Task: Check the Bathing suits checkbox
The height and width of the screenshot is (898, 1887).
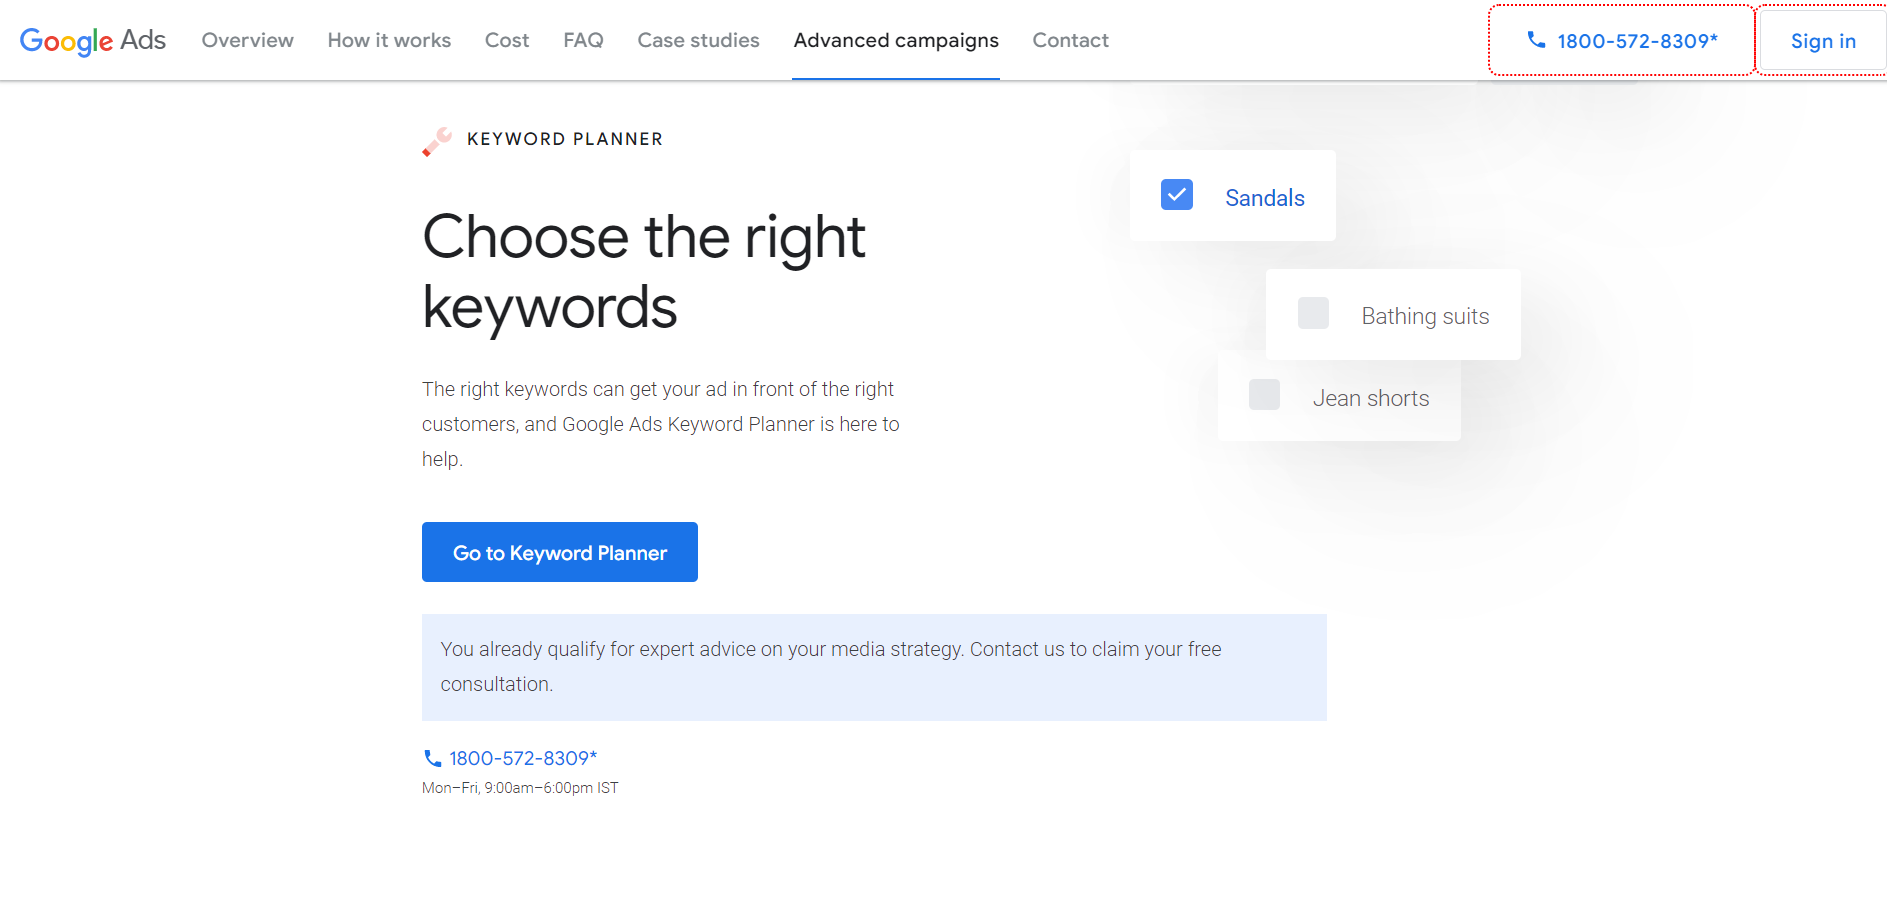Action: coord(1313,313)
